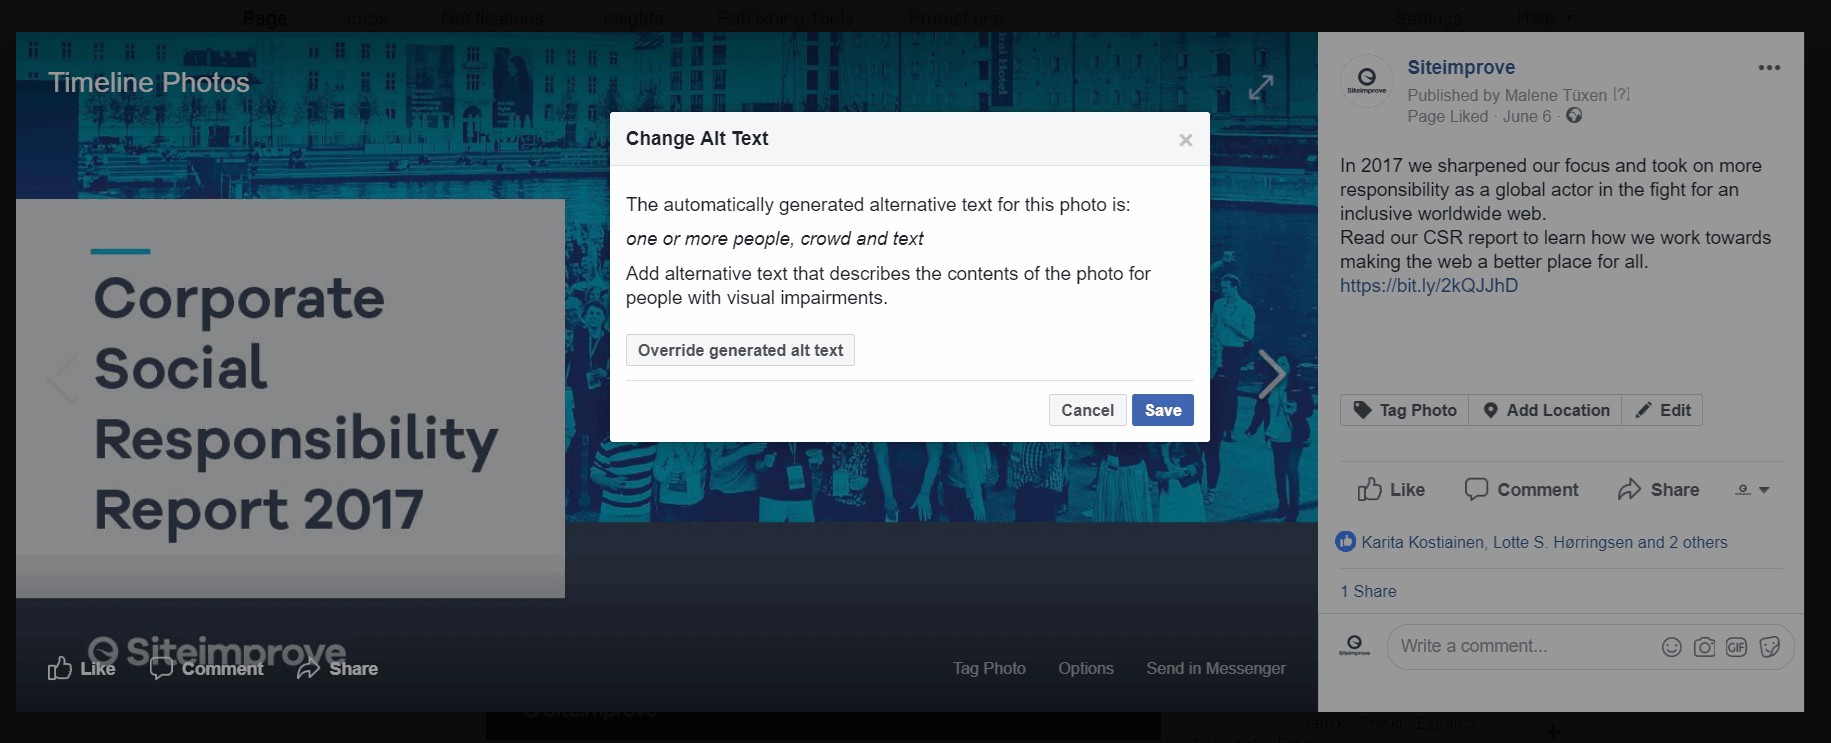The height and width of the screenshot is (743, 1831).
Task: Open Options below the photo
Action: pyautogui.click(x=1085, y=668)
